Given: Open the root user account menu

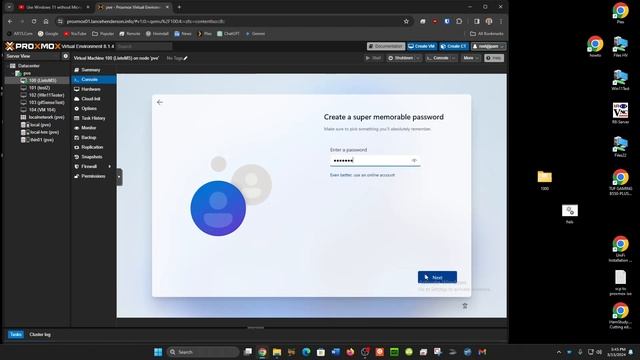Looking at the screenshot, I should (x=488, y=47).
